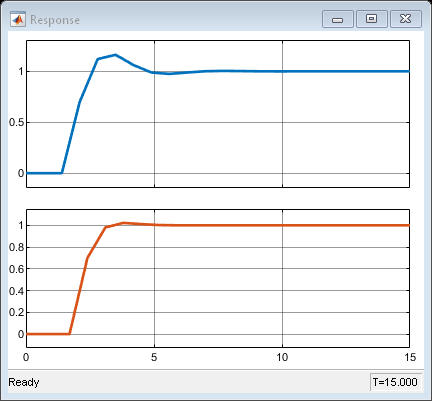Click the 0.6 y-axis label in lower plot
Screen dimensions: 432x401
[17, 269]
